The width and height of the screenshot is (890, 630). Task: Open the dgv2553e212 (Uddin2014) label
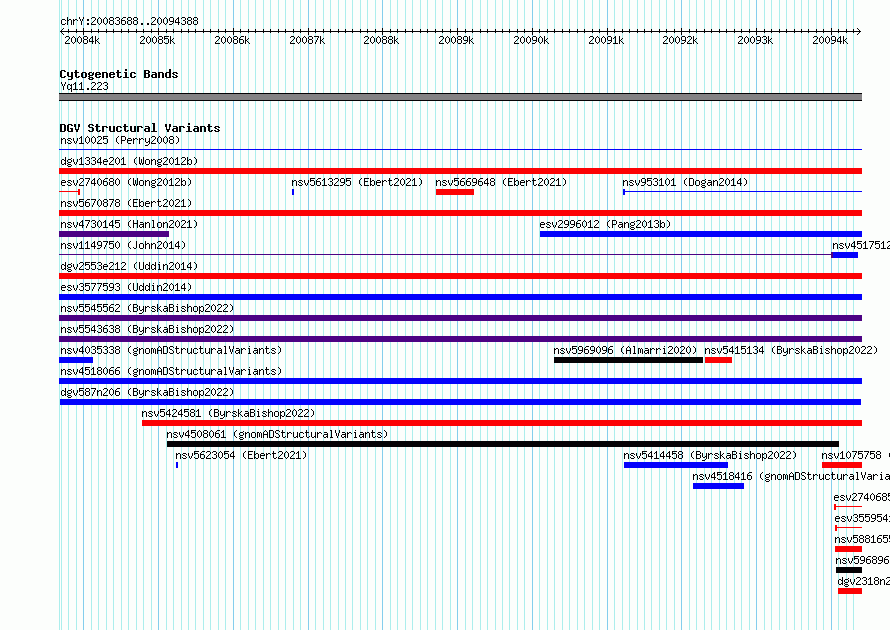(x=129, y=266)
